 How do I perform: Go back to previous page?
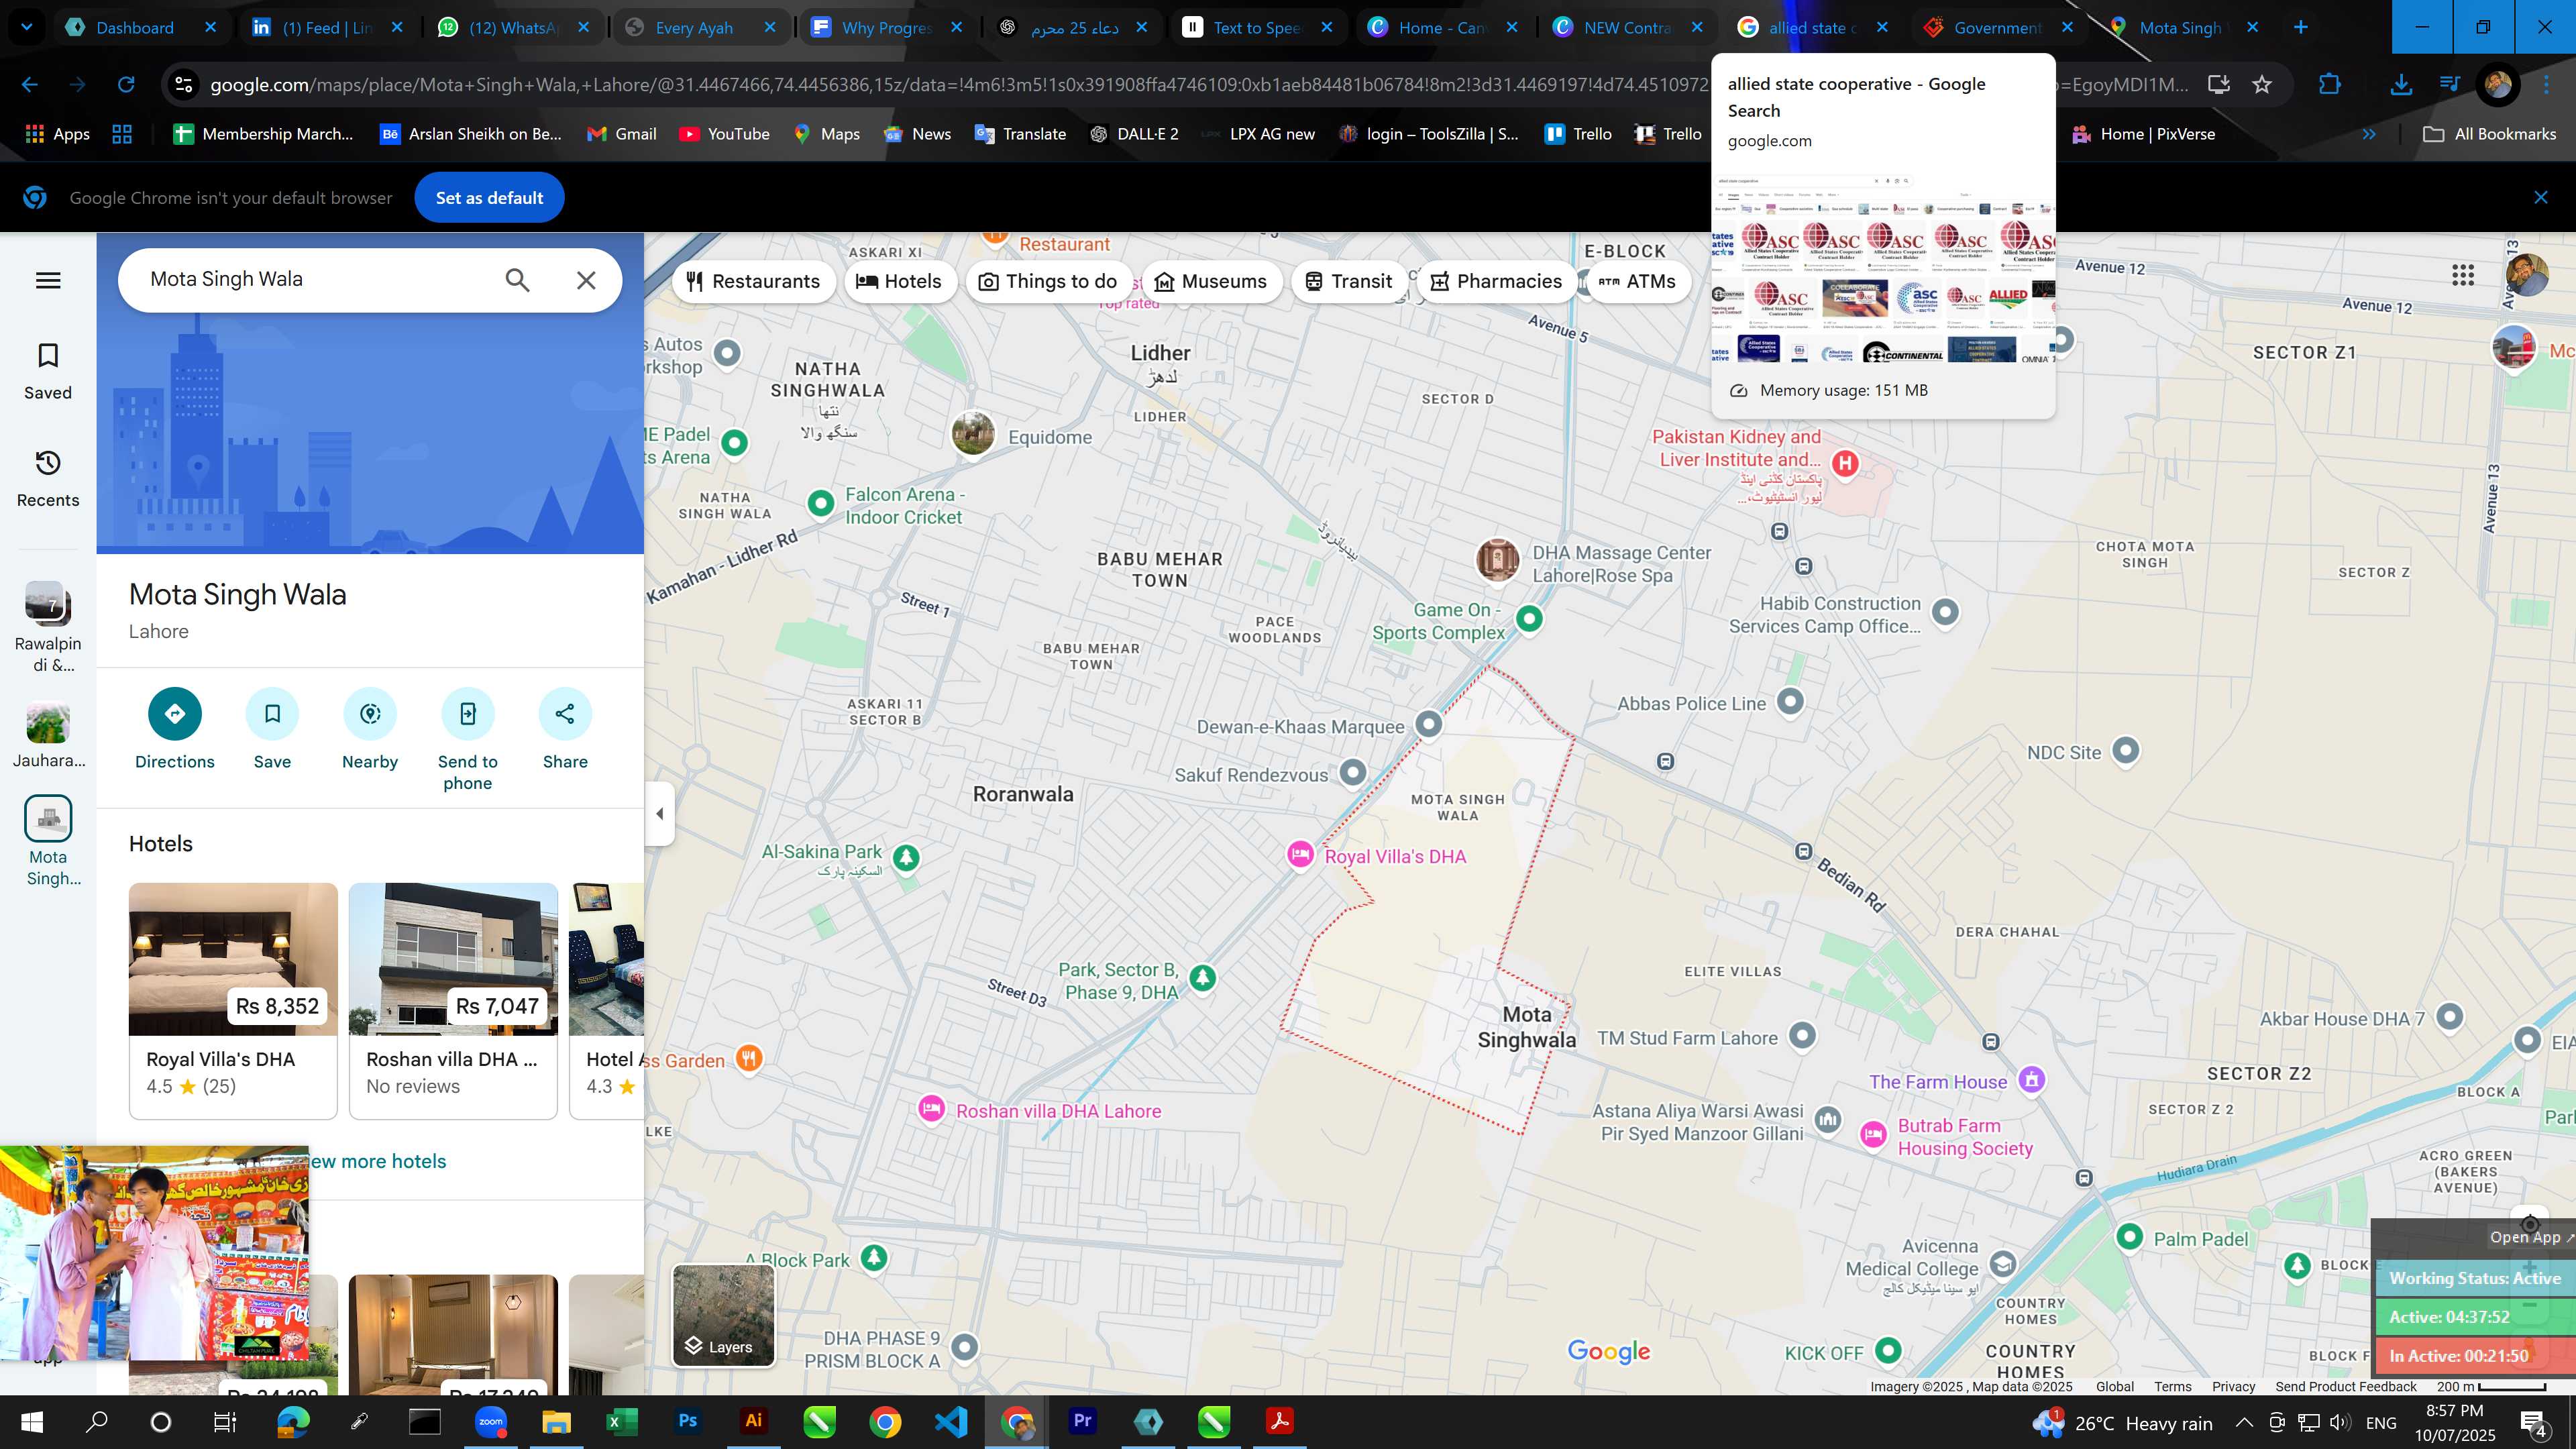click(x=30, y=85)
